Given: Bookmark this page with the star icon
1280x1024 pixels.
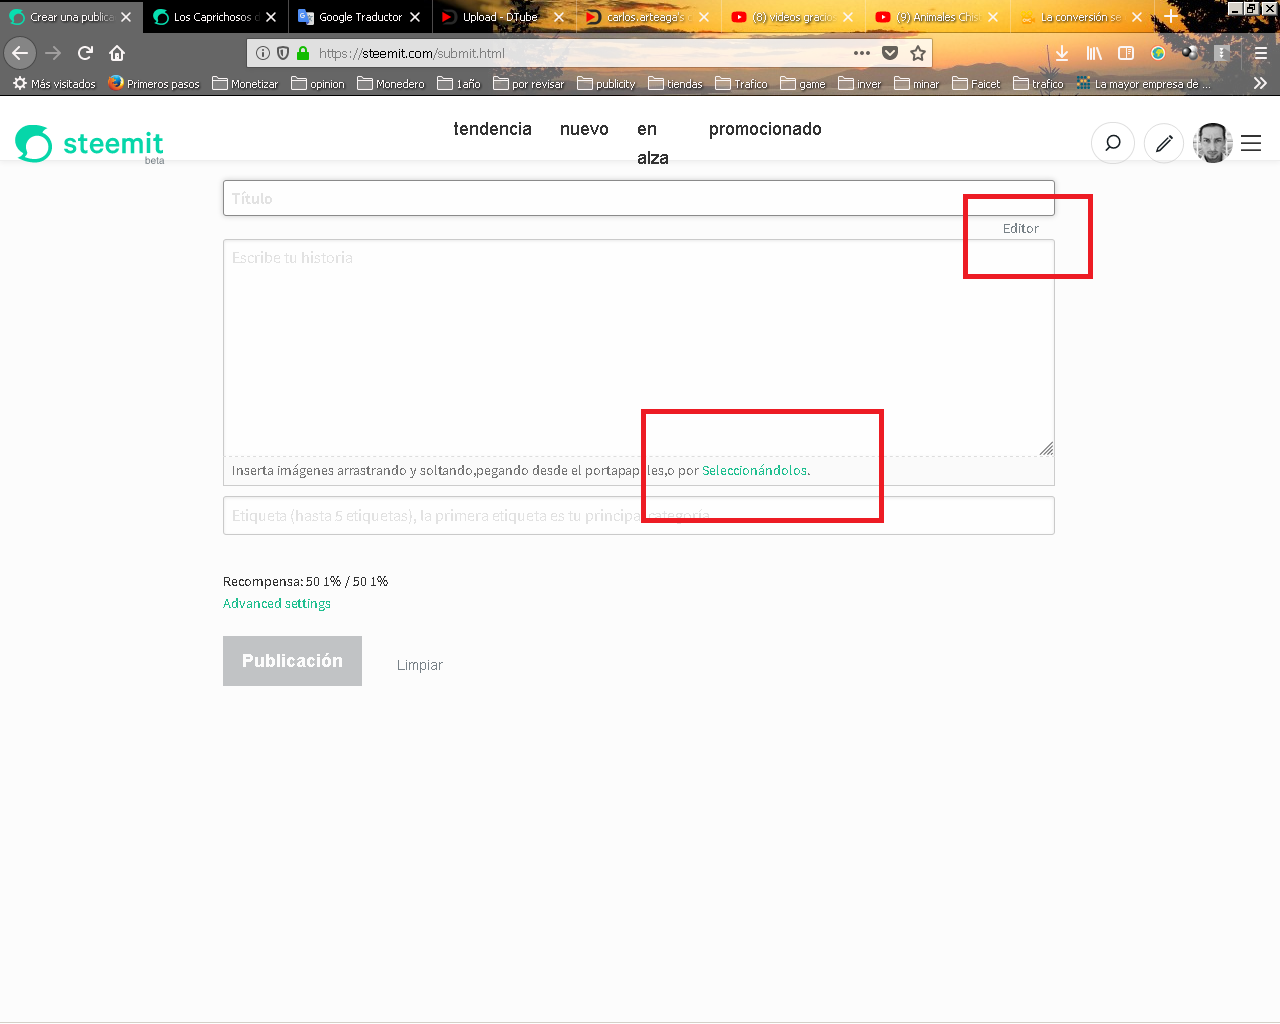Looking at the screenshot, I should click(918, 53).
